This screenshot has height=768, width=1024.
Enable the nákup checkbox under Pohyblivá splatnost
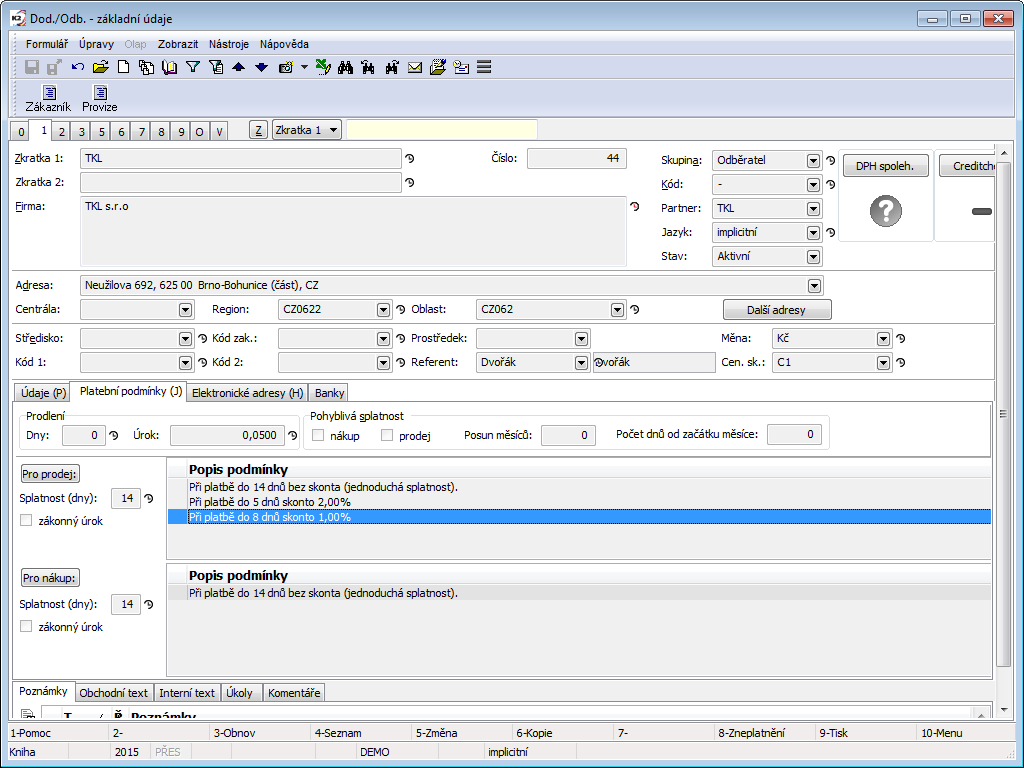tap(319, 435)
